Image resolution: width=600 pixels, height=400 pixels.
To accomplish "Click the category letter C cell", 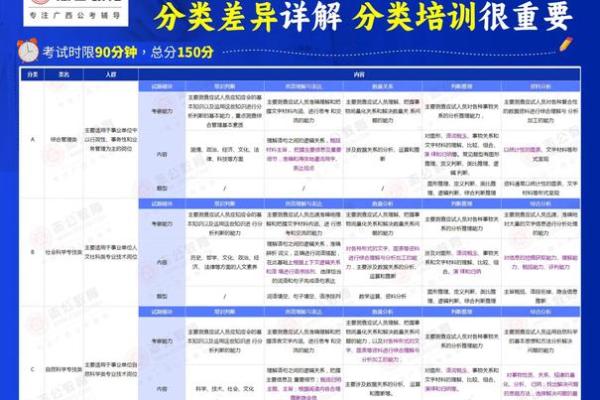I will (33, 369).
